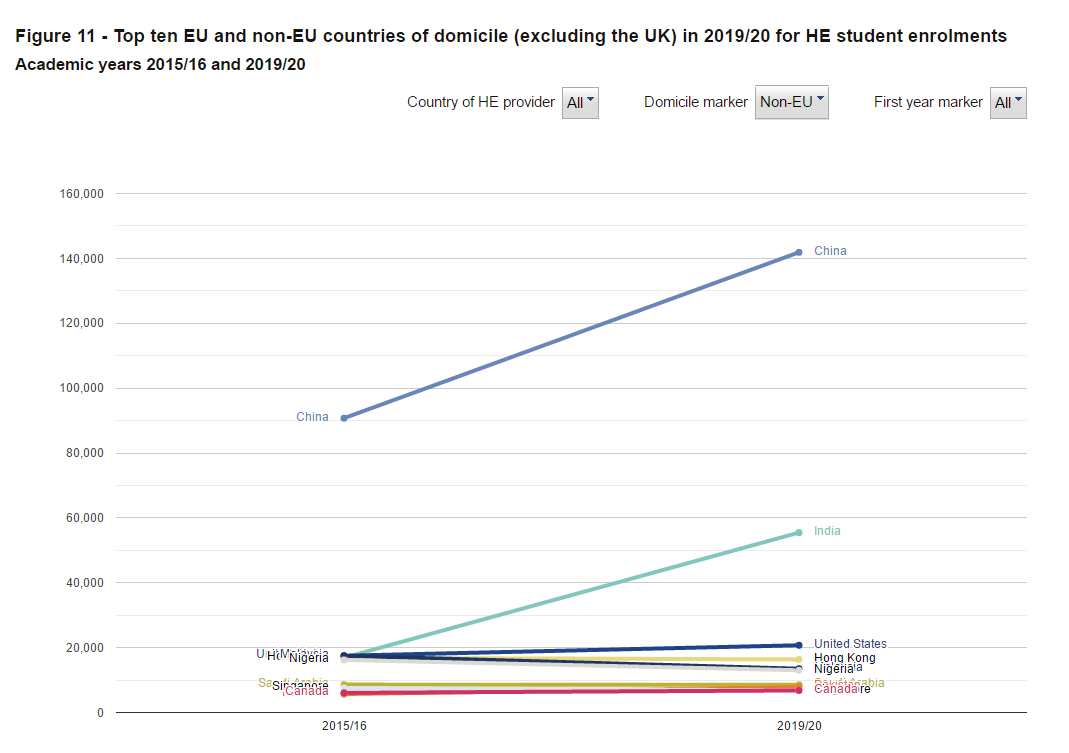
Task: Click the United States series label
Action: click(x=850, y=643)
